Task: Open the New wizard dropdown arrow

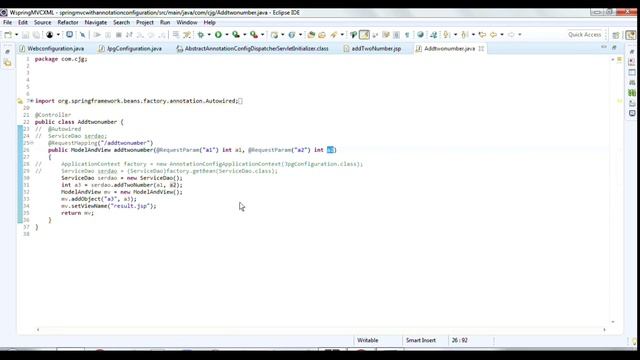Action: click(x=16, y=35)
